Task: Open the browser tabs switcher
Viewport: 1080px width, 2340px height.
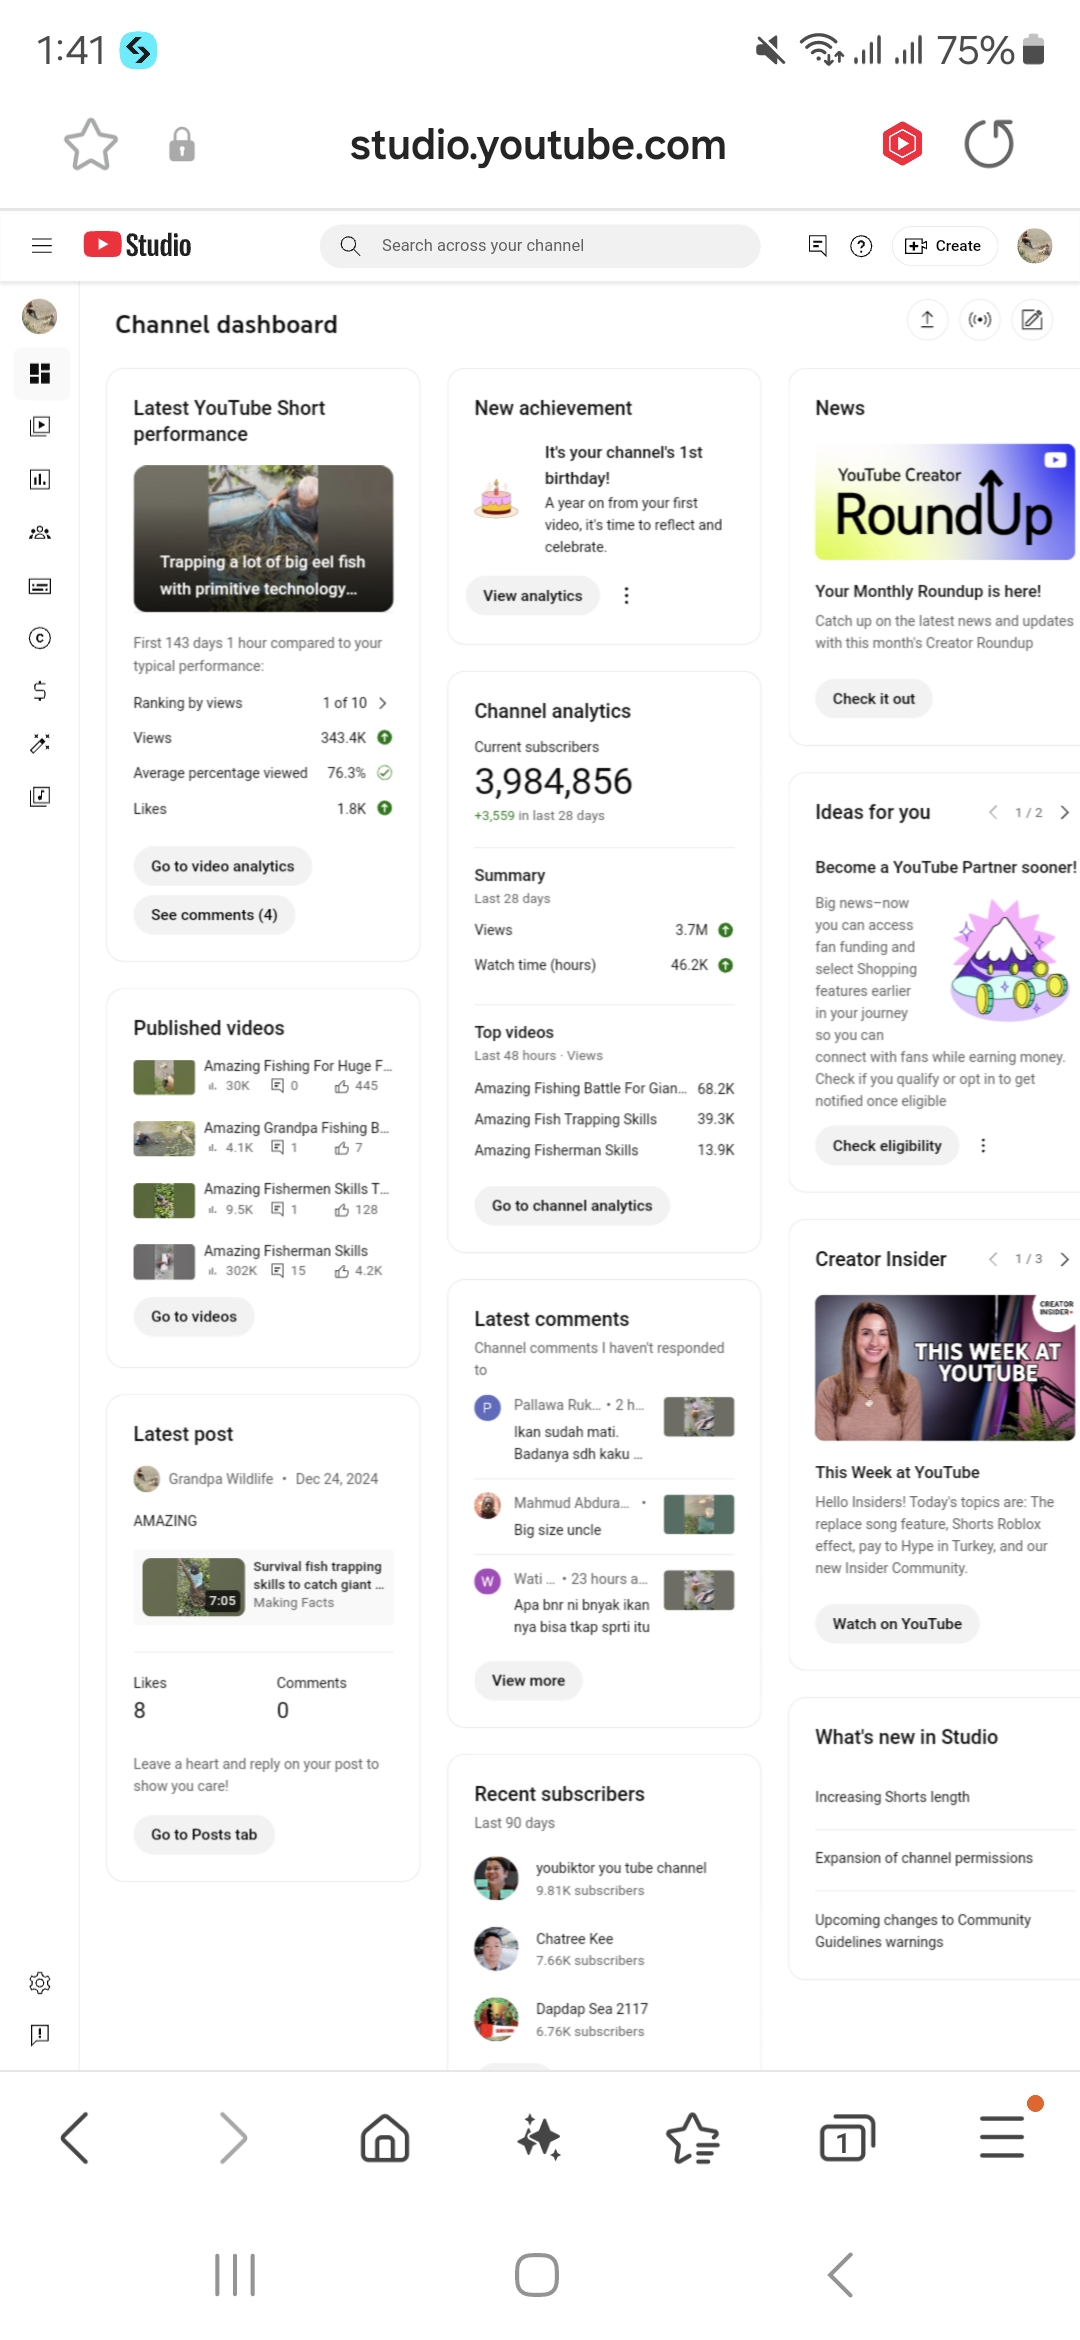Action: [x=847, y=2138]
